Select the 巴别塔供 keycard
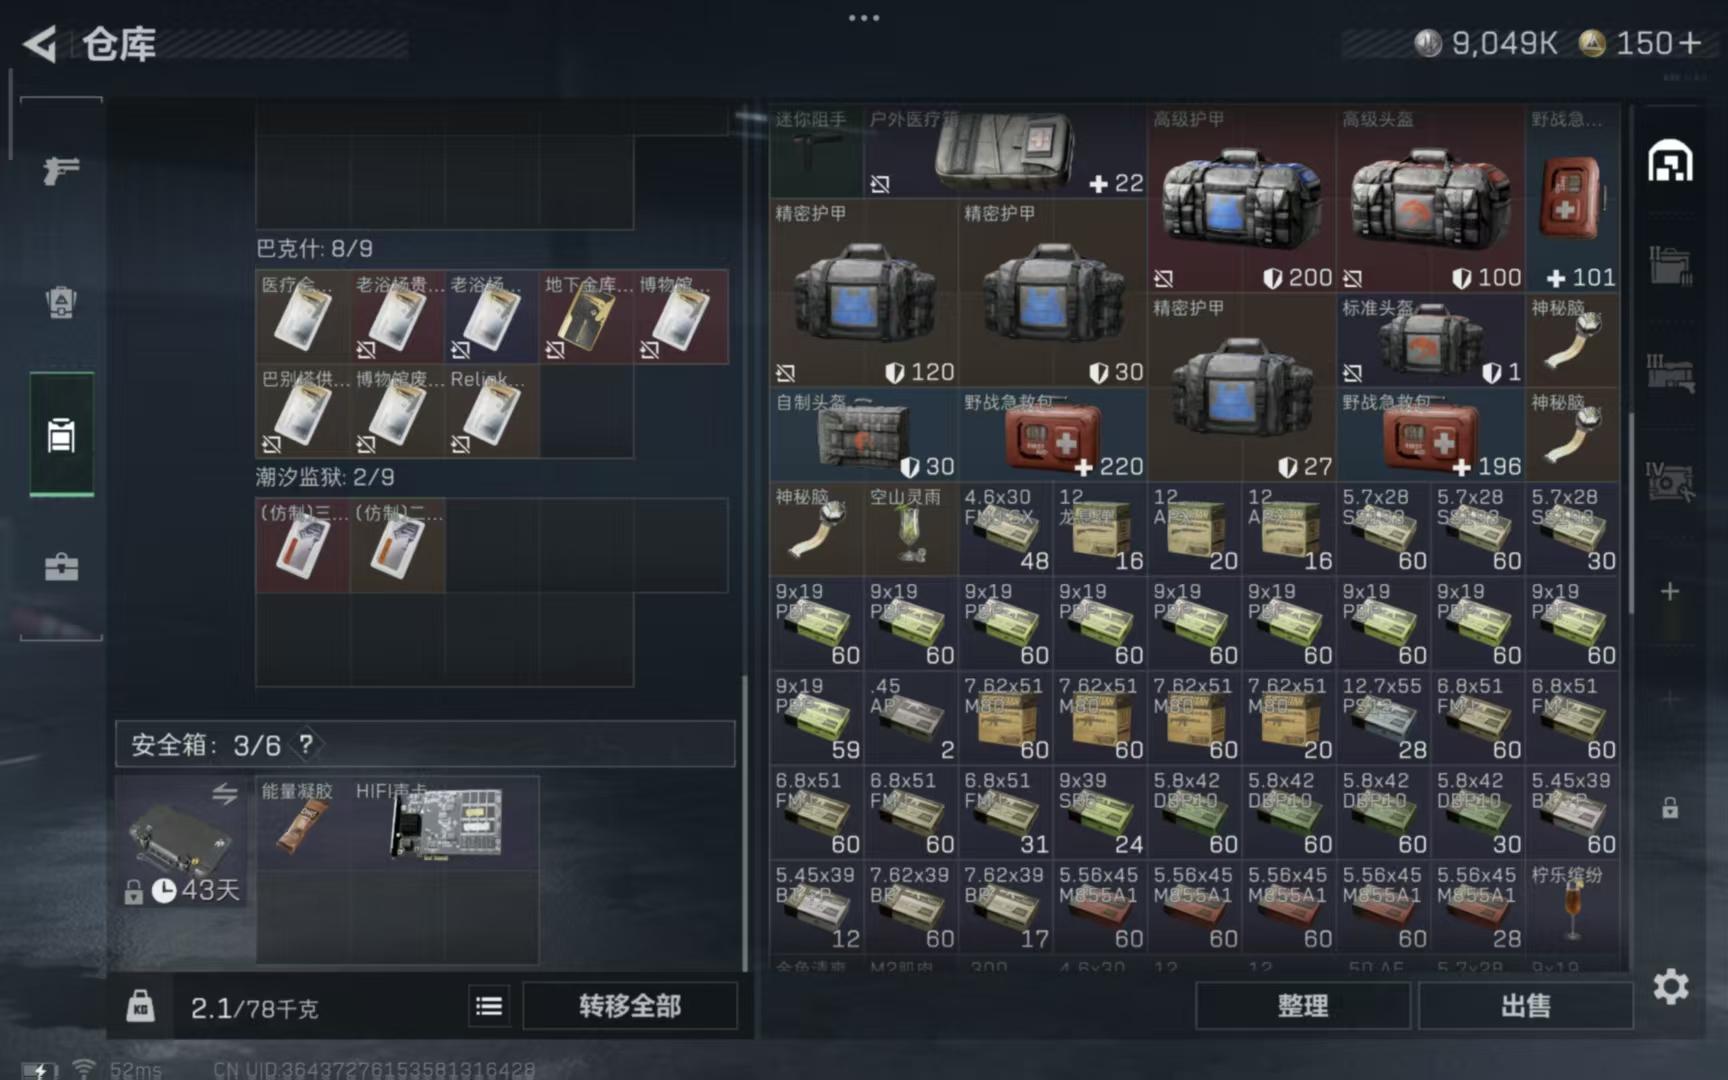Screen dimensions: 1728x1080 [303, 412]
